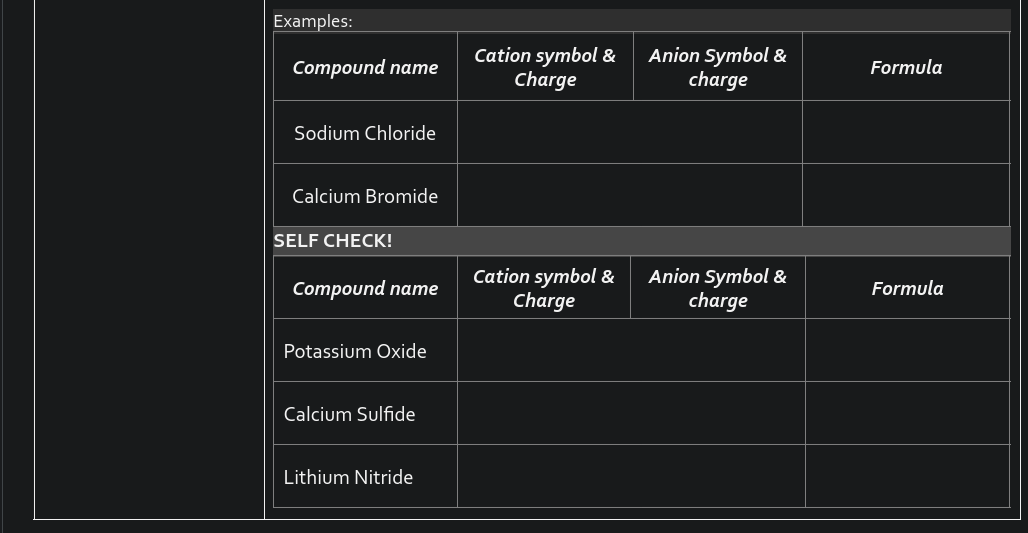
Task: Click the Anion Symbol & charge header under SELF CHECK!
Action: tap(718, 288)
